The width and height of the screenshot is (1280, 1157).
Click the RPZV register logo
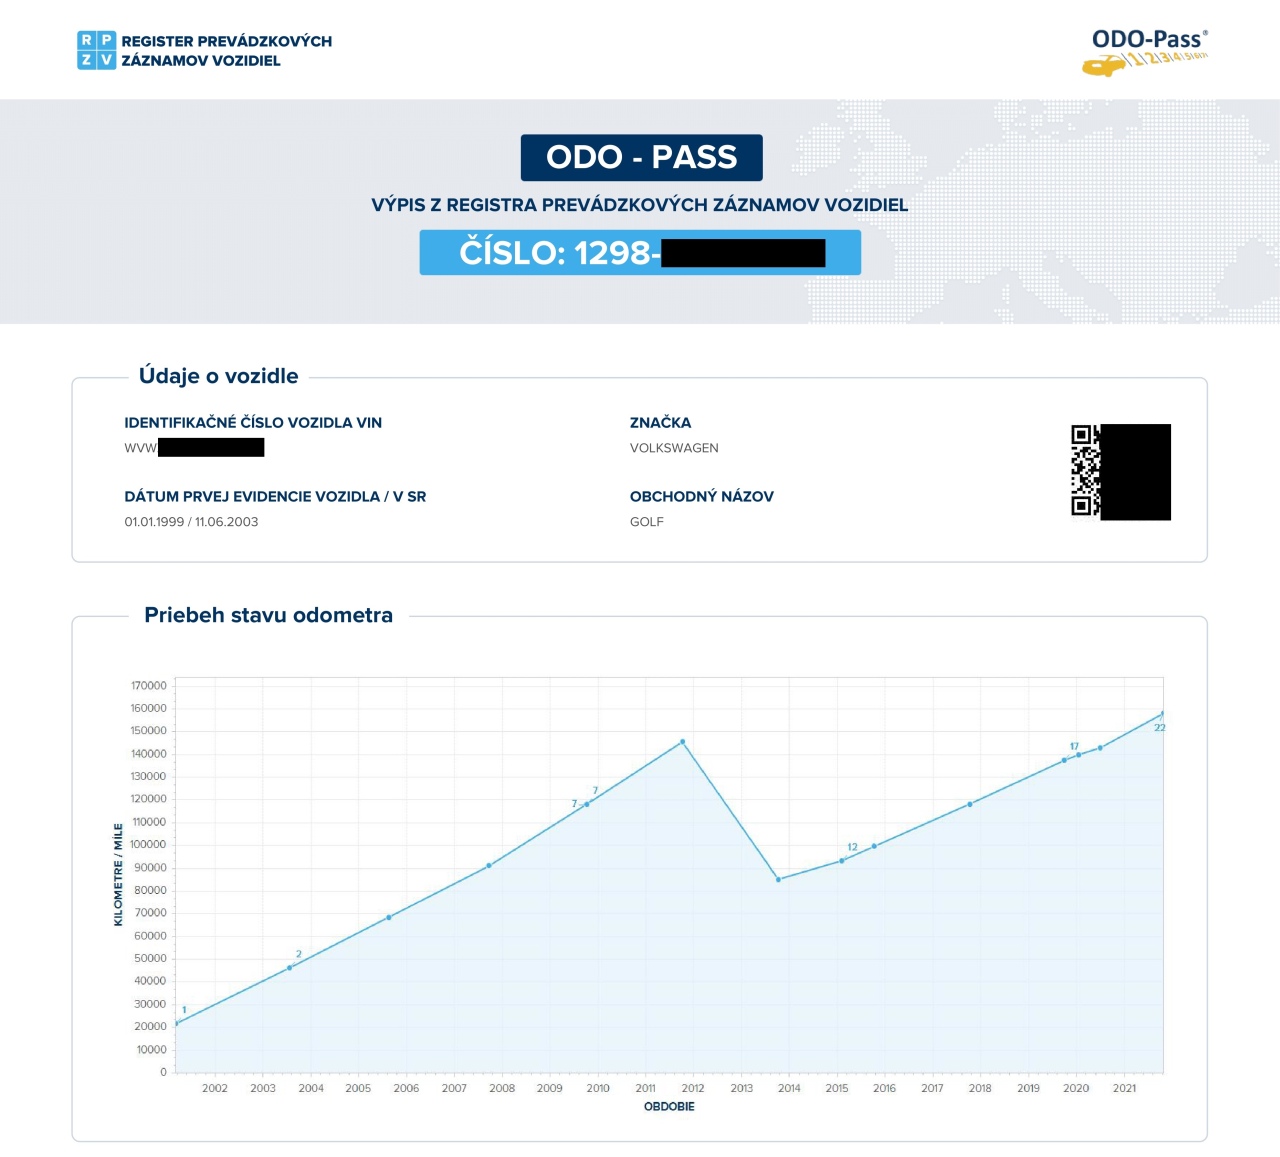(204, 50)
